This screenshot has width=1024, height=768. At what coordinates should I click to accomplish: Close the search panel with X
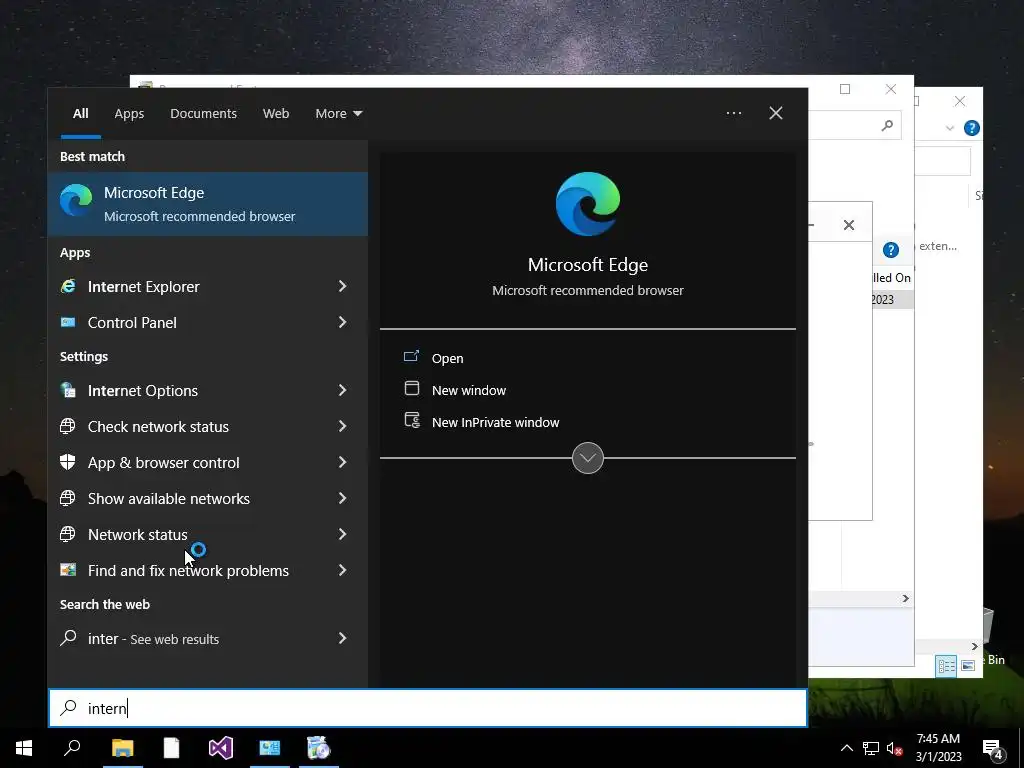[776, 113]
